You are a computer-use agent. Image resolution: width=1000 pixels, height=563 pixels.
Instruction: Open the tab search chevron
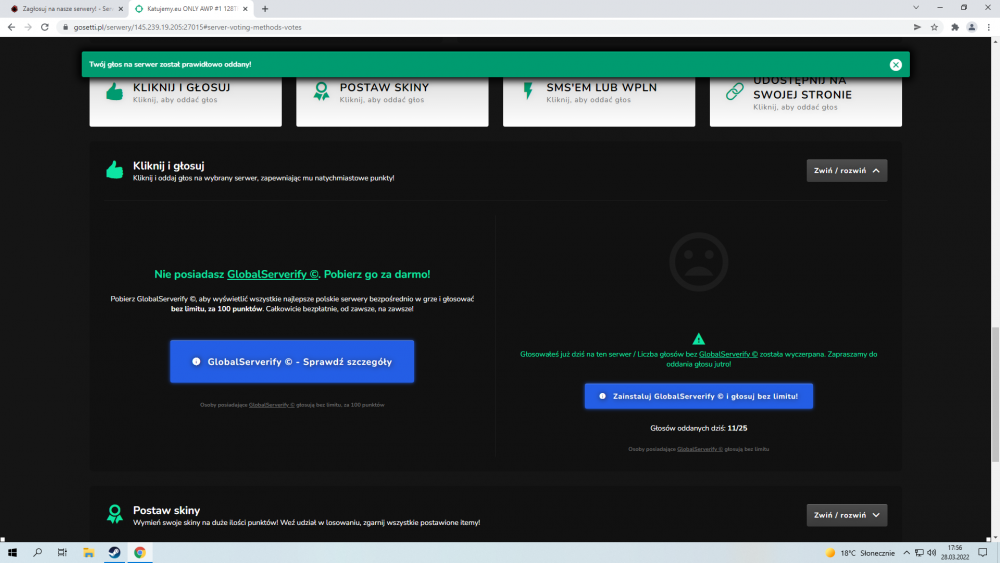pyautogui.click(x=916, y=8)
